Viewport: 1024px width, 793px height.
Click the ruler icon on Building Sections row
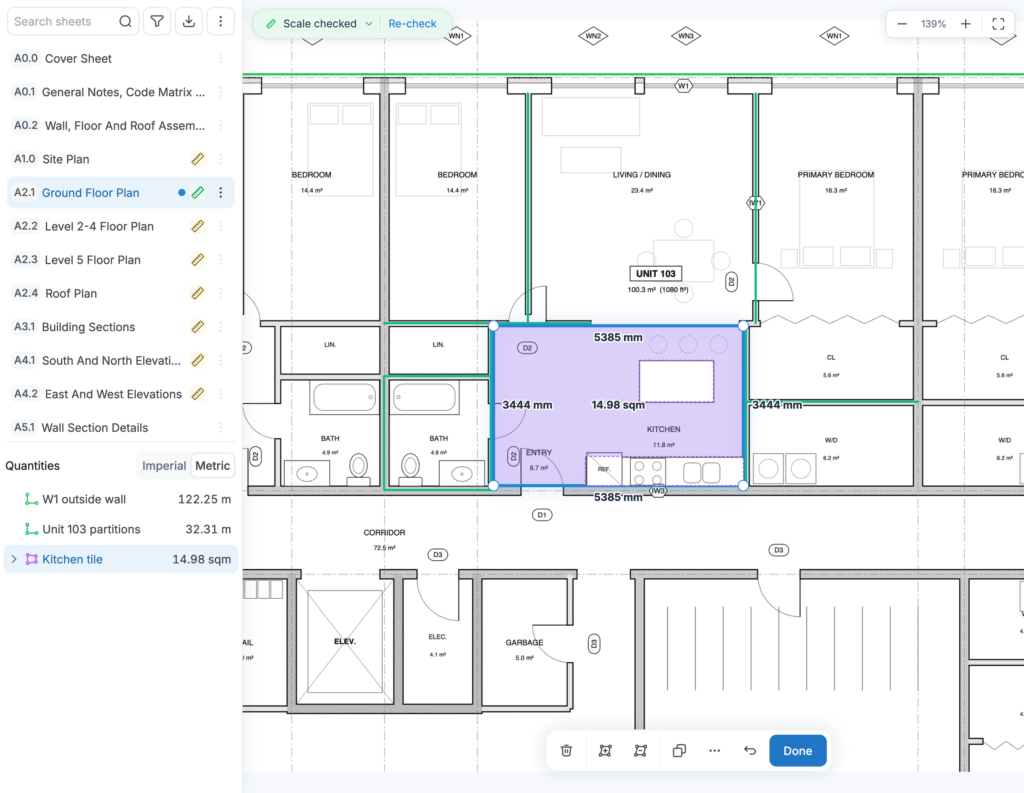coord(197,327)
